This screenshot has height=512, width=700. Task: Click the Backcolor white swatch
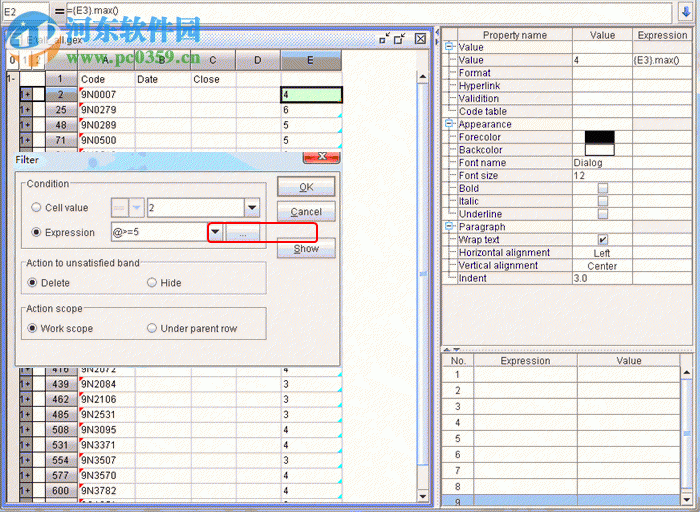[x=600, y=150]
